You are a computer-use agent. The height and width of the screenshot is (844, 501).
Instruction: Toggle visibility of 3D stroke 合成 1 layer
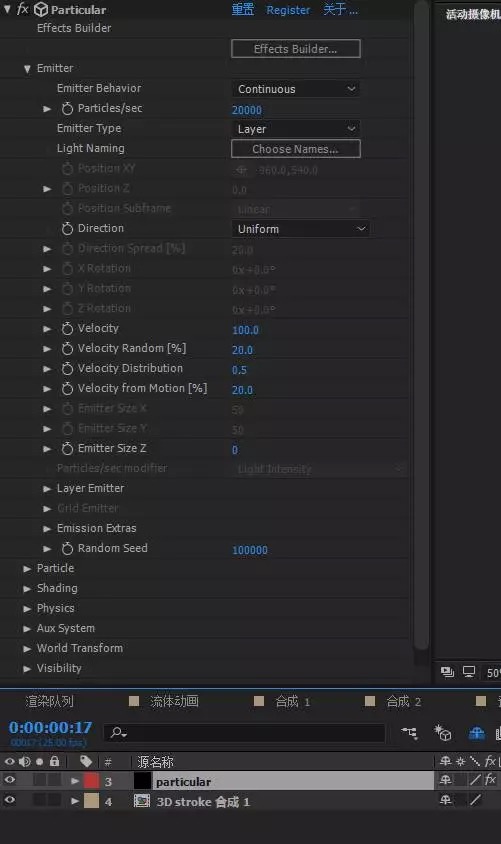tap(10, 801)
